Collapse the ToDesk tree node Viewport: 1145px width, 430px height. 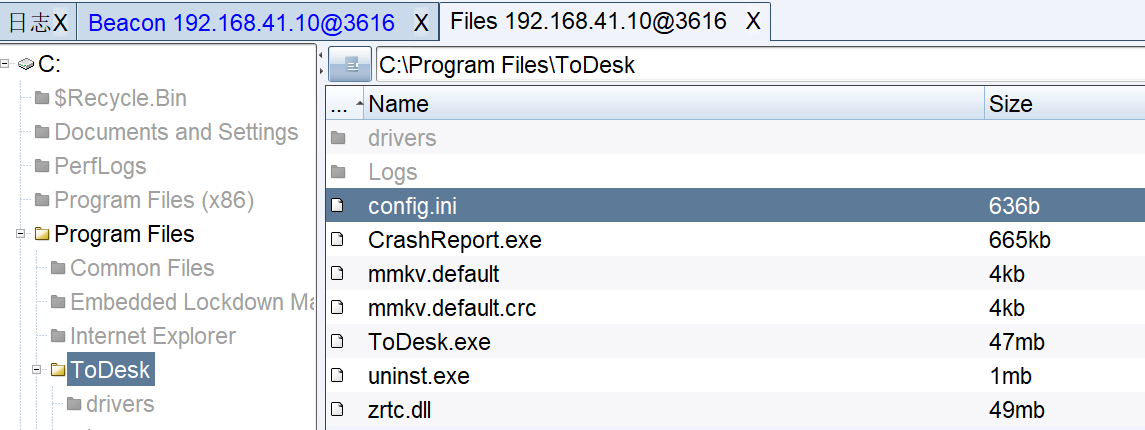(37, 370)
